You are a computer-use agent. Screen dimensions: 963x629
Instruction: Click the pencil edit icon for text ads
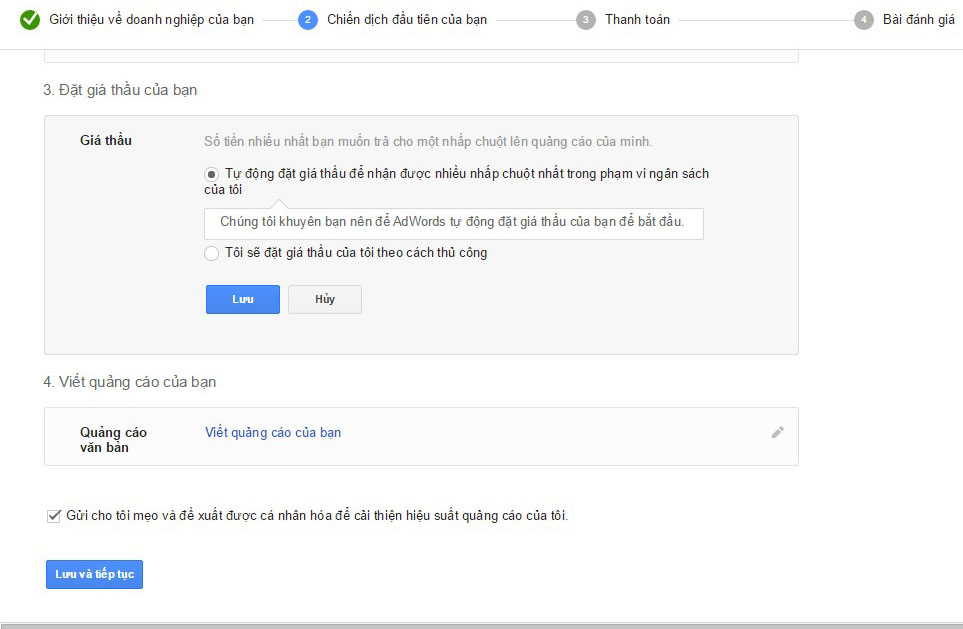(x=778, y=432)
